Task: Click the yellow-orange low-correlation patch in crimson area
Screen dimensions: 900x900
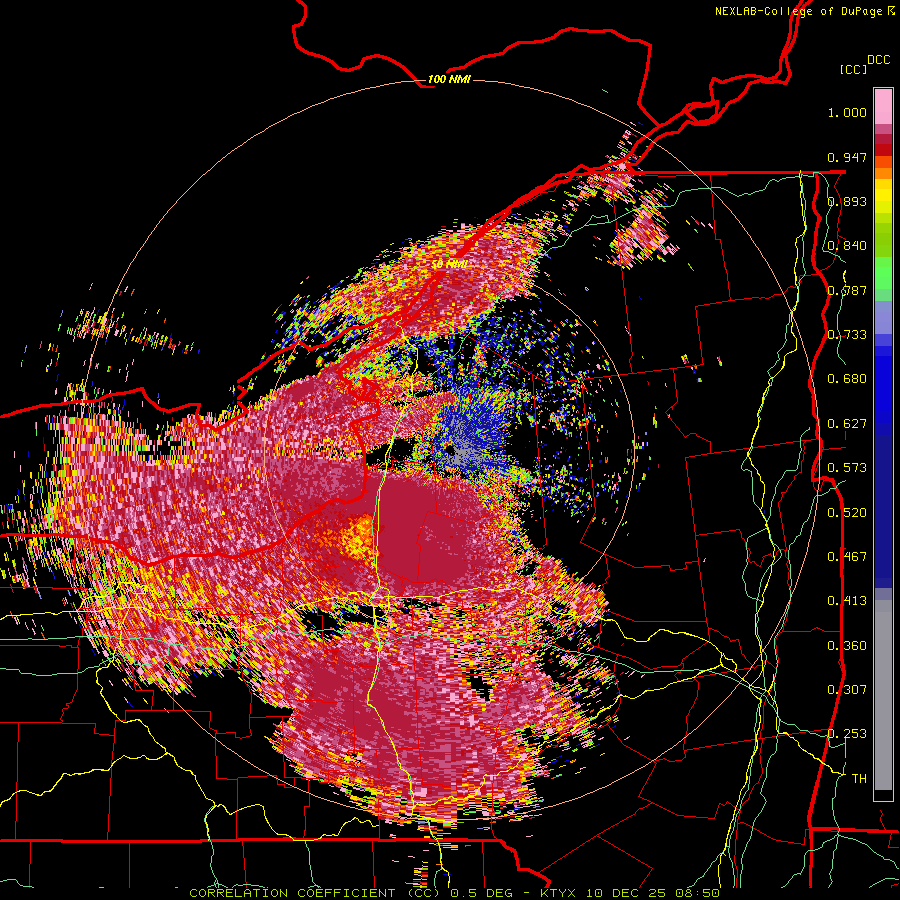Action: [x=360, y=537]
